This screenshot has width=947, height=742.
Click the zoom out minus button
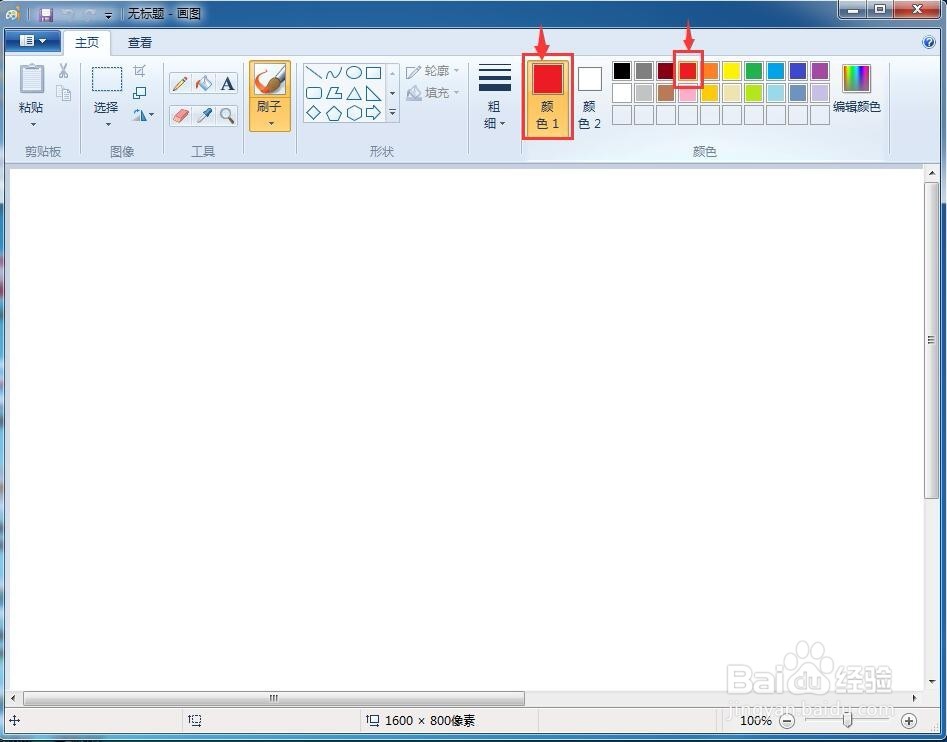(x=787, y=720)
